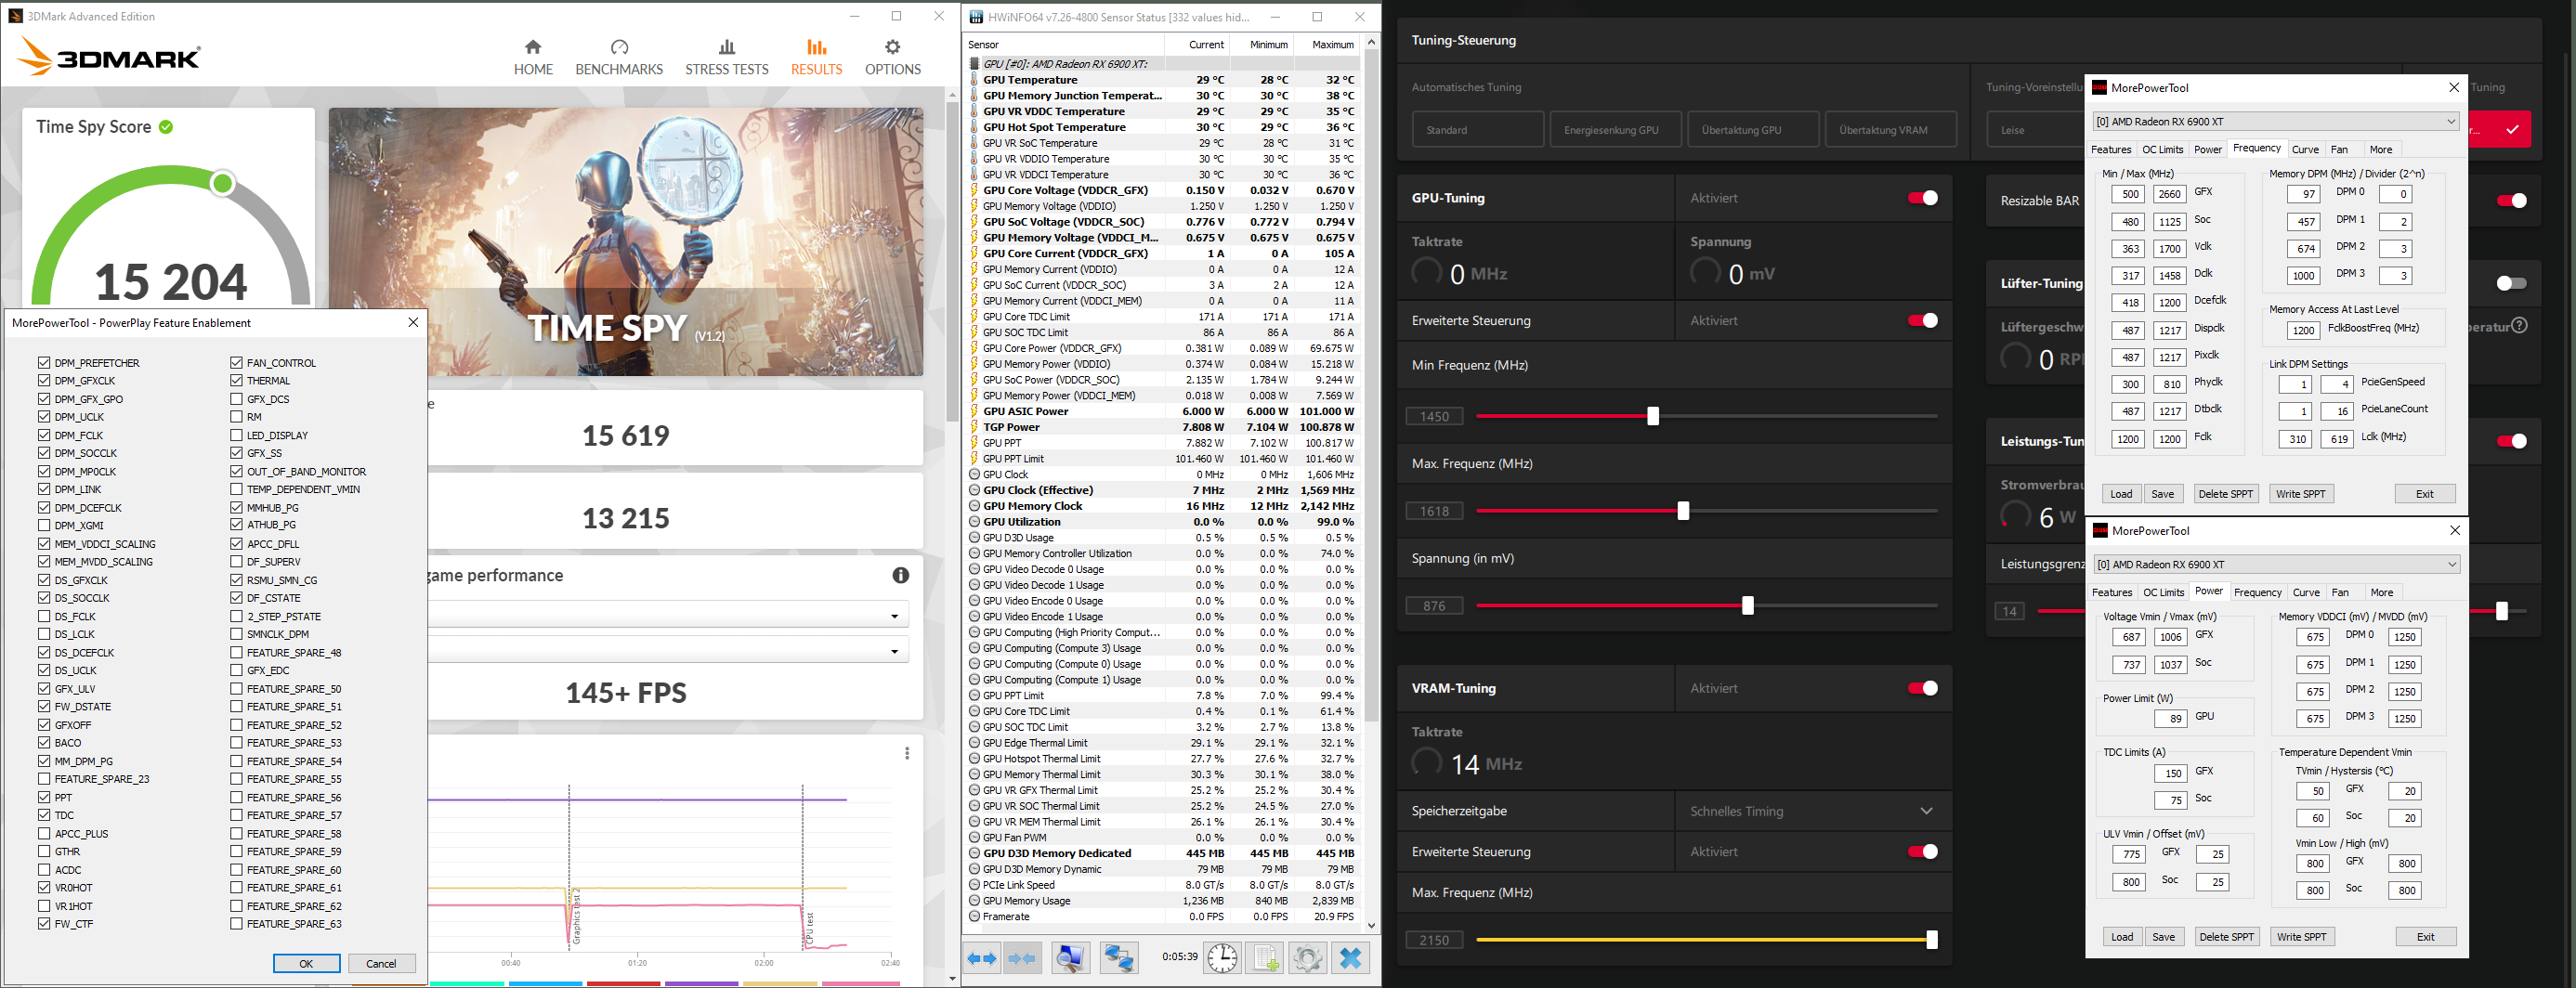Click the game performance info icon
Image resolution: width=2576 pixels, height=988 pixels.
point(901,575)
